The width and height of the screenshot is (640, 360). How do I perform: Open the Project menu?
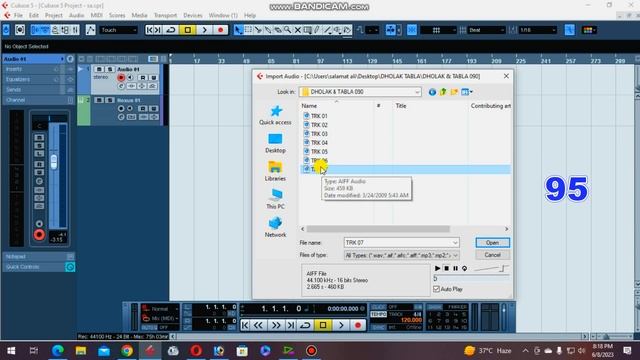point(54,16)
